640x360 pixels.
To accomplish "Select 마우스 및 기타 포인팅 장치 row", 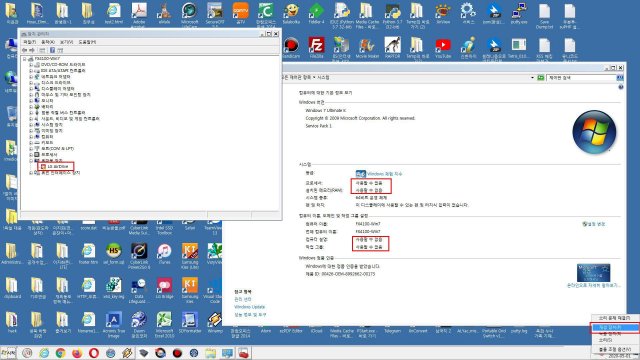I will click(x=62, y=95).
